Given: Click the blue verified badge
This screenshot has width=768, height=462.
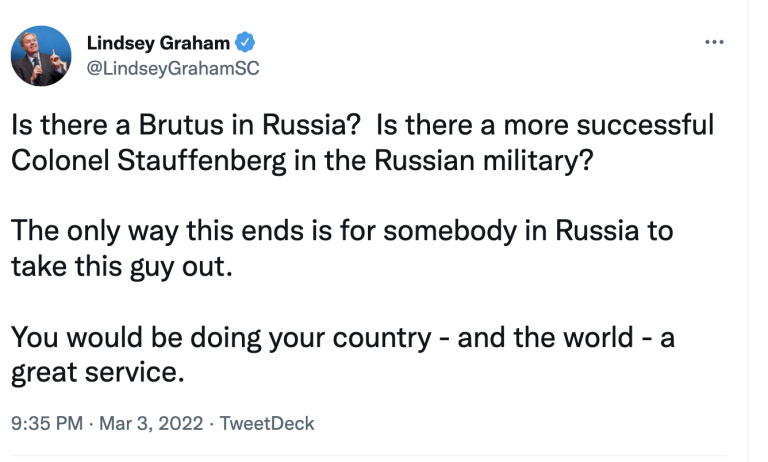Looking at the screenshot, I should coord(245,42).
